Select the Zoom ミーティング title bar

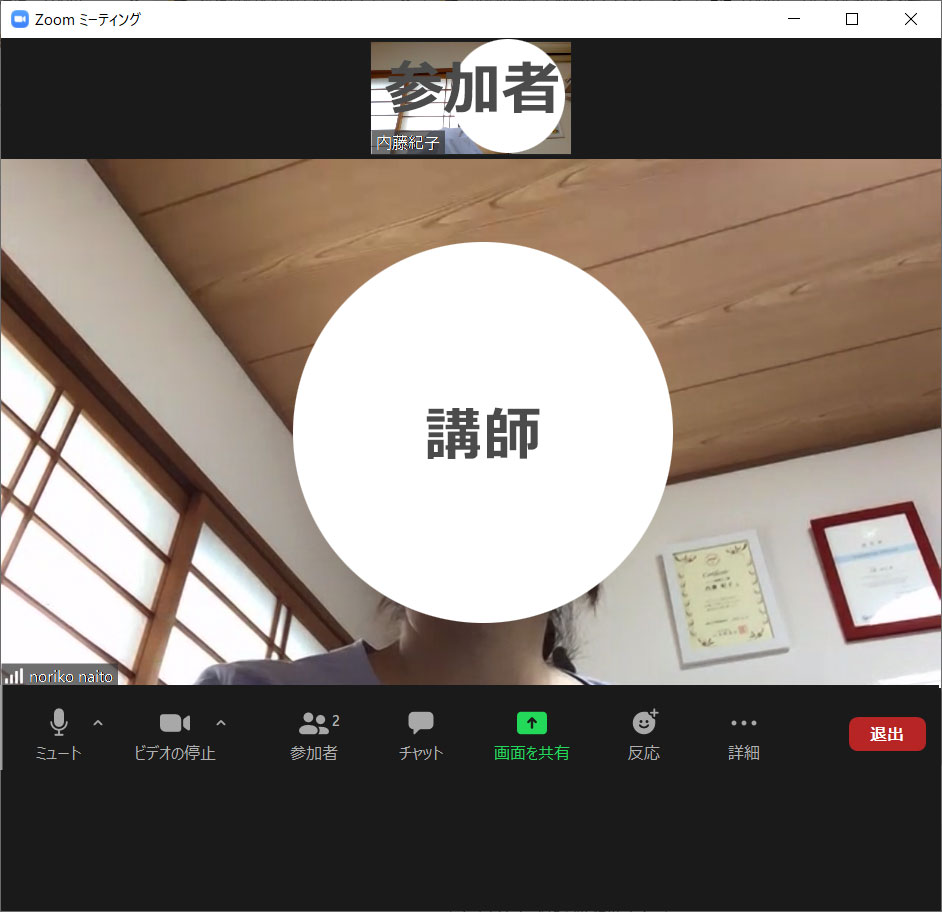click(x=90, y=18)
